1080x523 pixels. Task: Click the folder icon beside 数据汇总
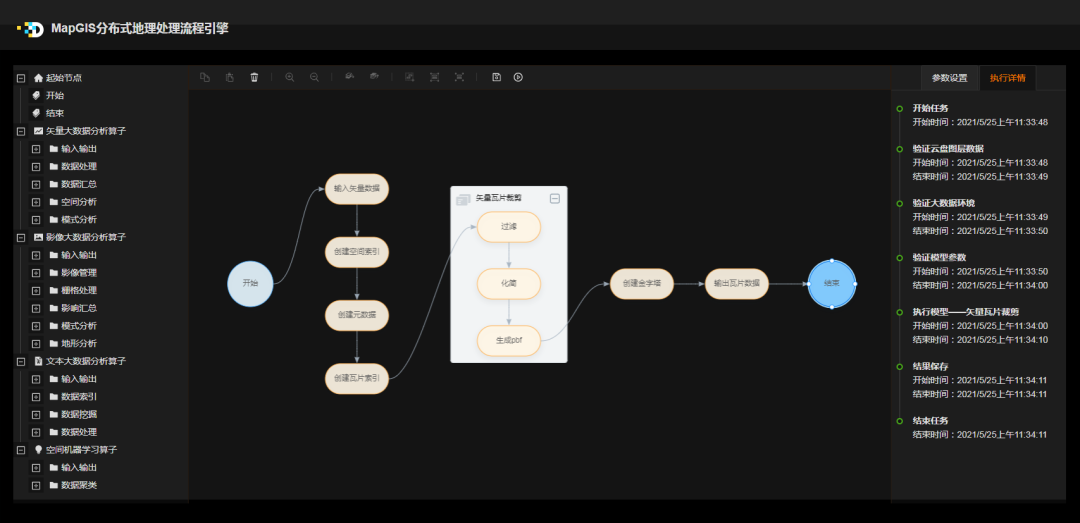pos(54,184)
